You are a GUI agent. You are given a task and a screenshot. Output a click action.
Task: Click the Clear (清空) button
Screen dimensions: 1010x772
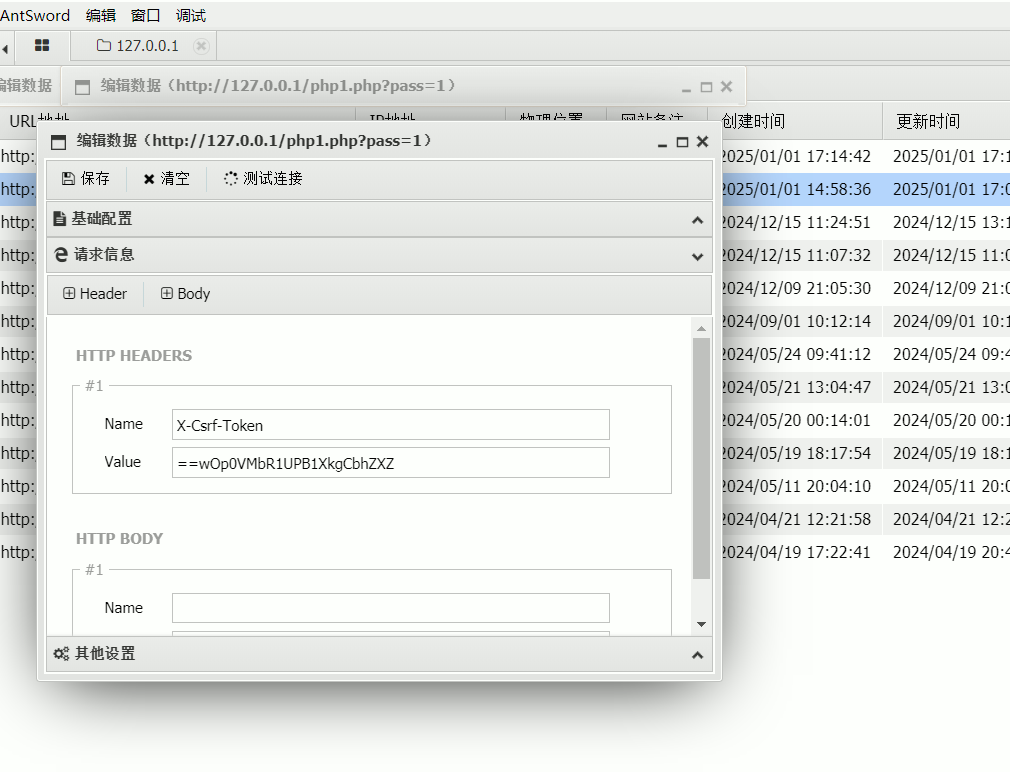click(x=166, y=179)
